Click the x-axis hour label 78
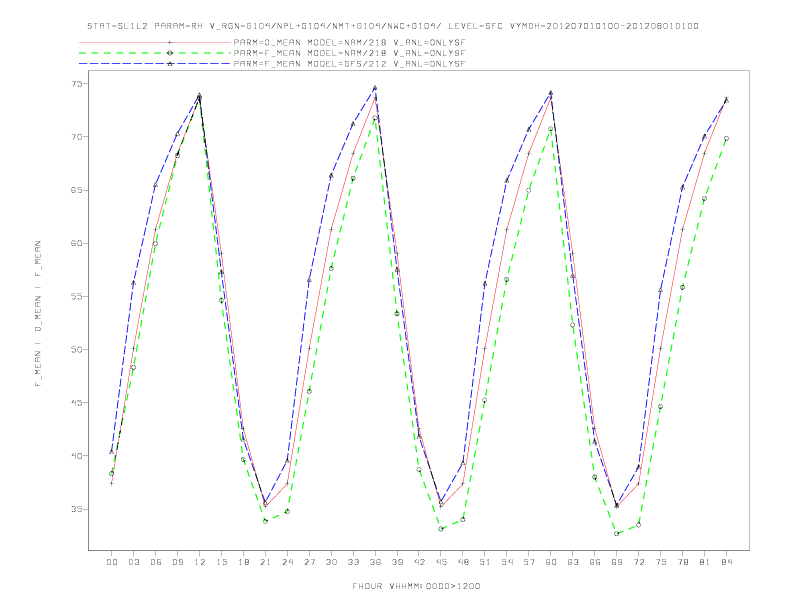This screenshot has height=612, width=792. 682,562
